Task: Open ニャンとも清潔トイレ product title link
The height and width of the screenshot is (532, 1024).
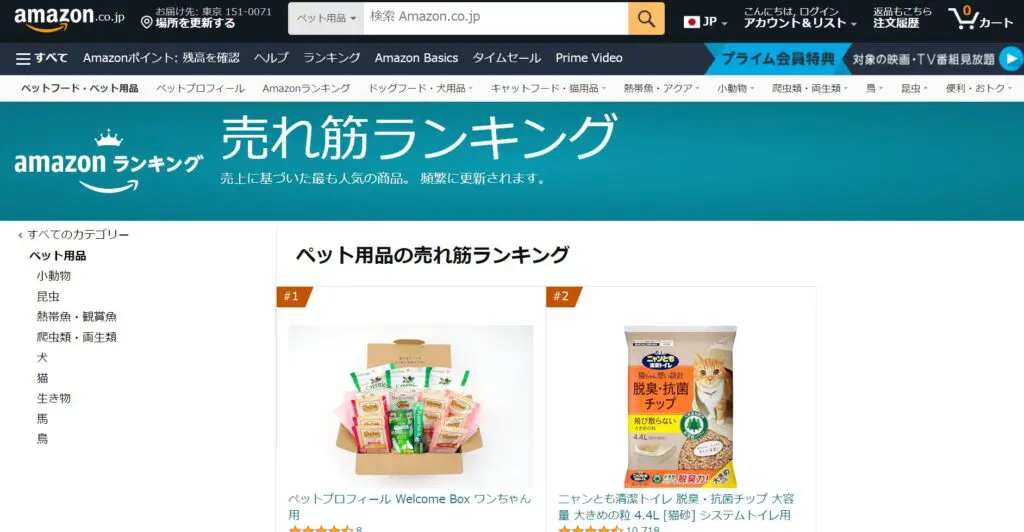Action: pyautogui.click(x=676, y=507)
